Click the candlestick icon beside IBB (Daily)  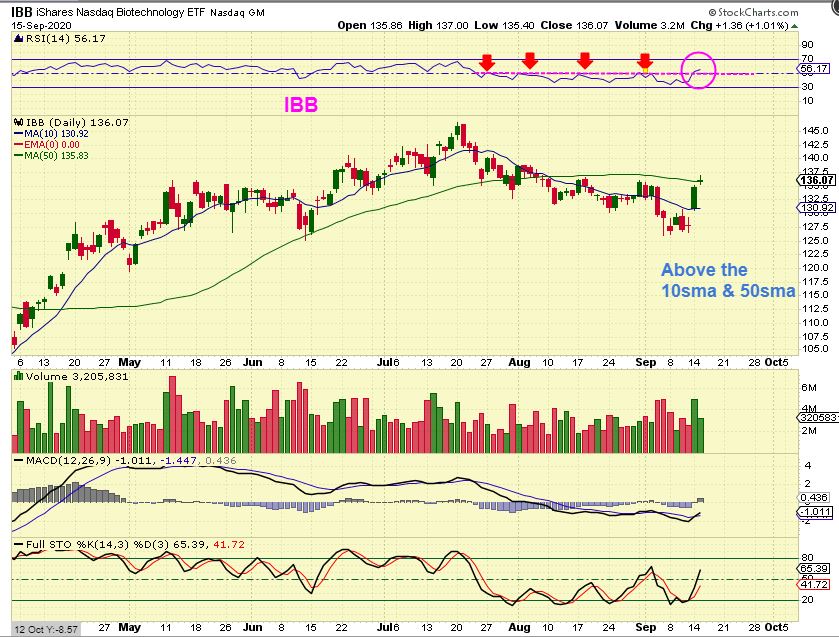point(18,123)
